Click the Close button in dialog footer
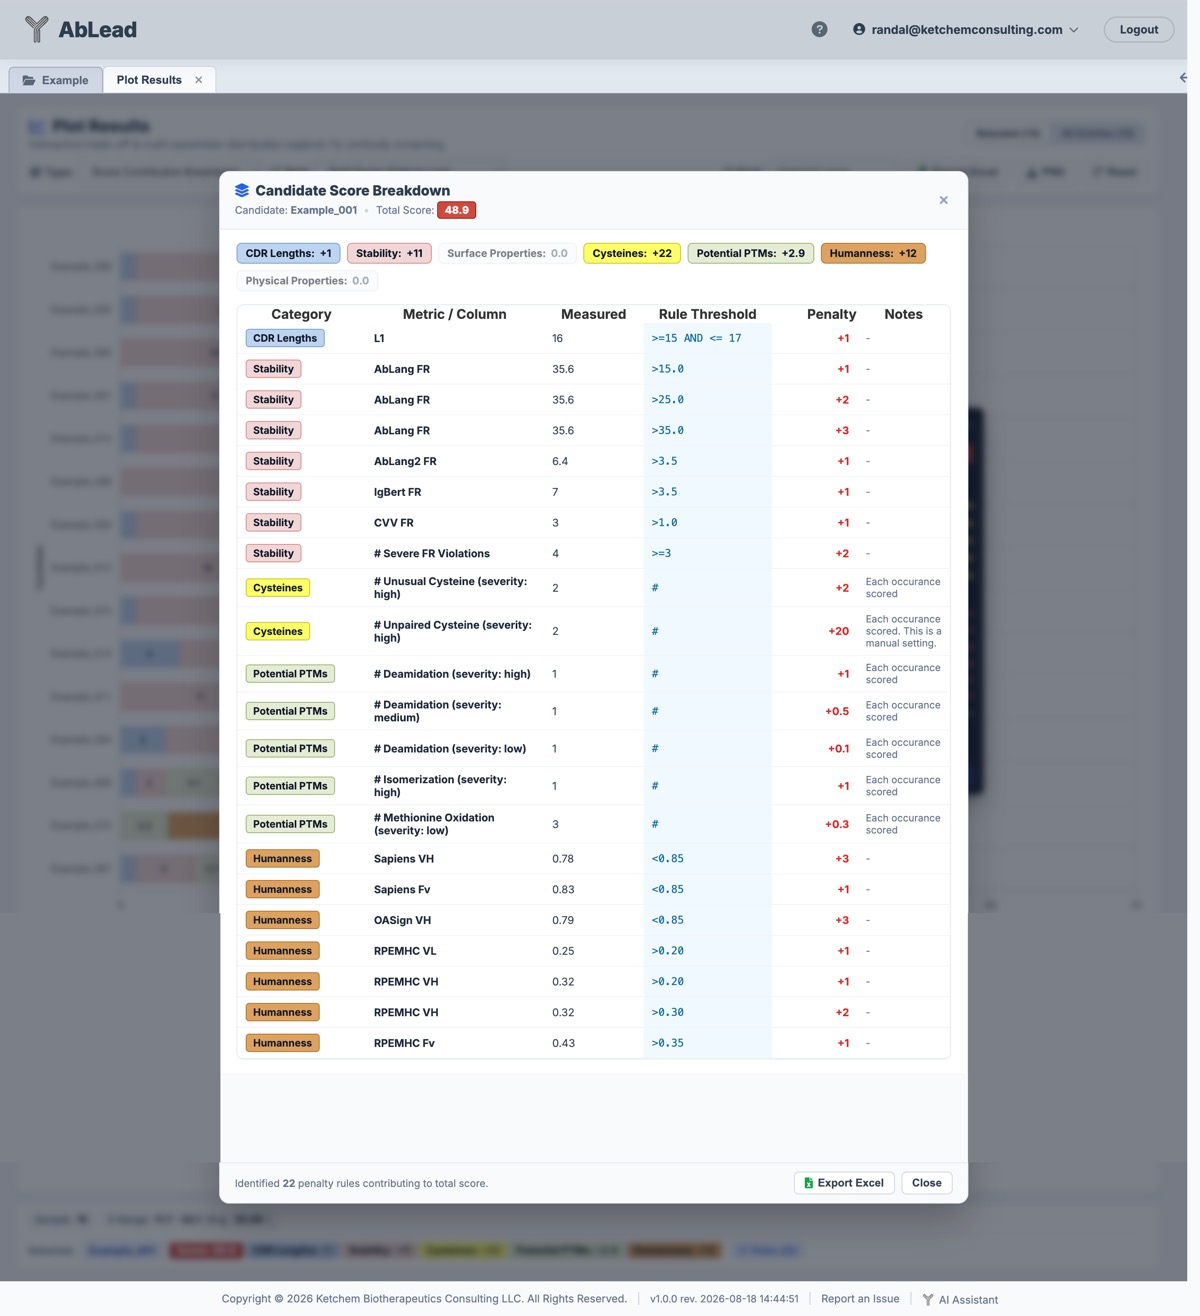 point(926,1183)
